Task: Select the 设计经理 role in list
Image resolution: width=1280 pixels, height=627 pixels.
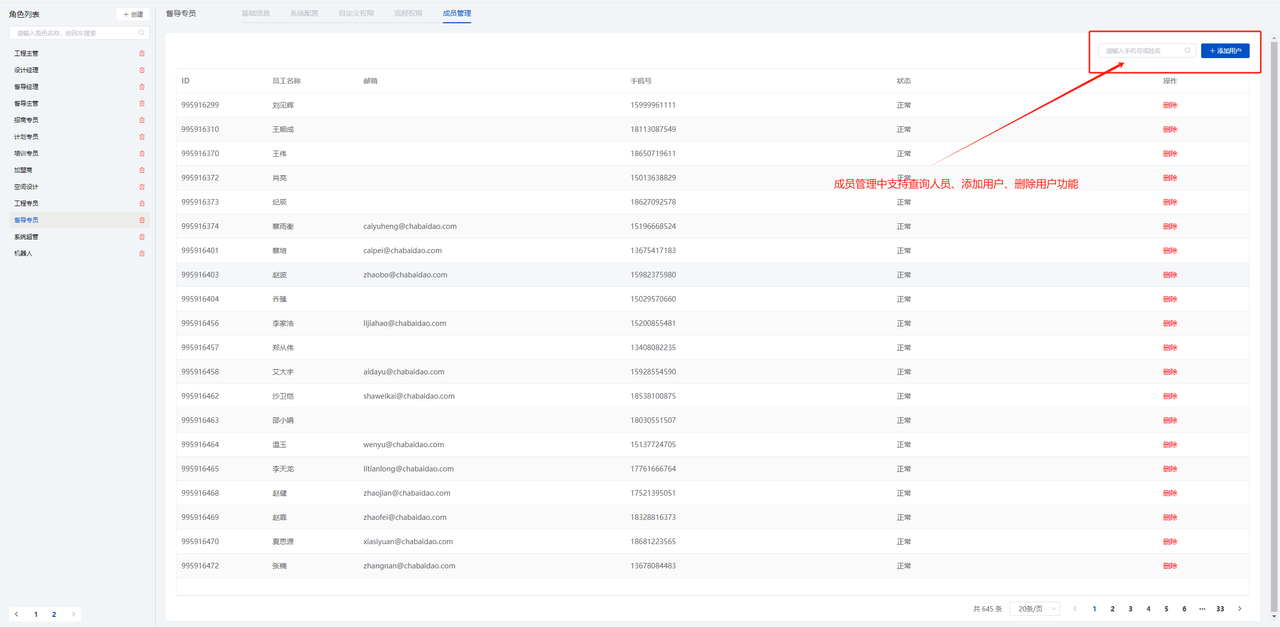Action: click(x=26, y=70)
